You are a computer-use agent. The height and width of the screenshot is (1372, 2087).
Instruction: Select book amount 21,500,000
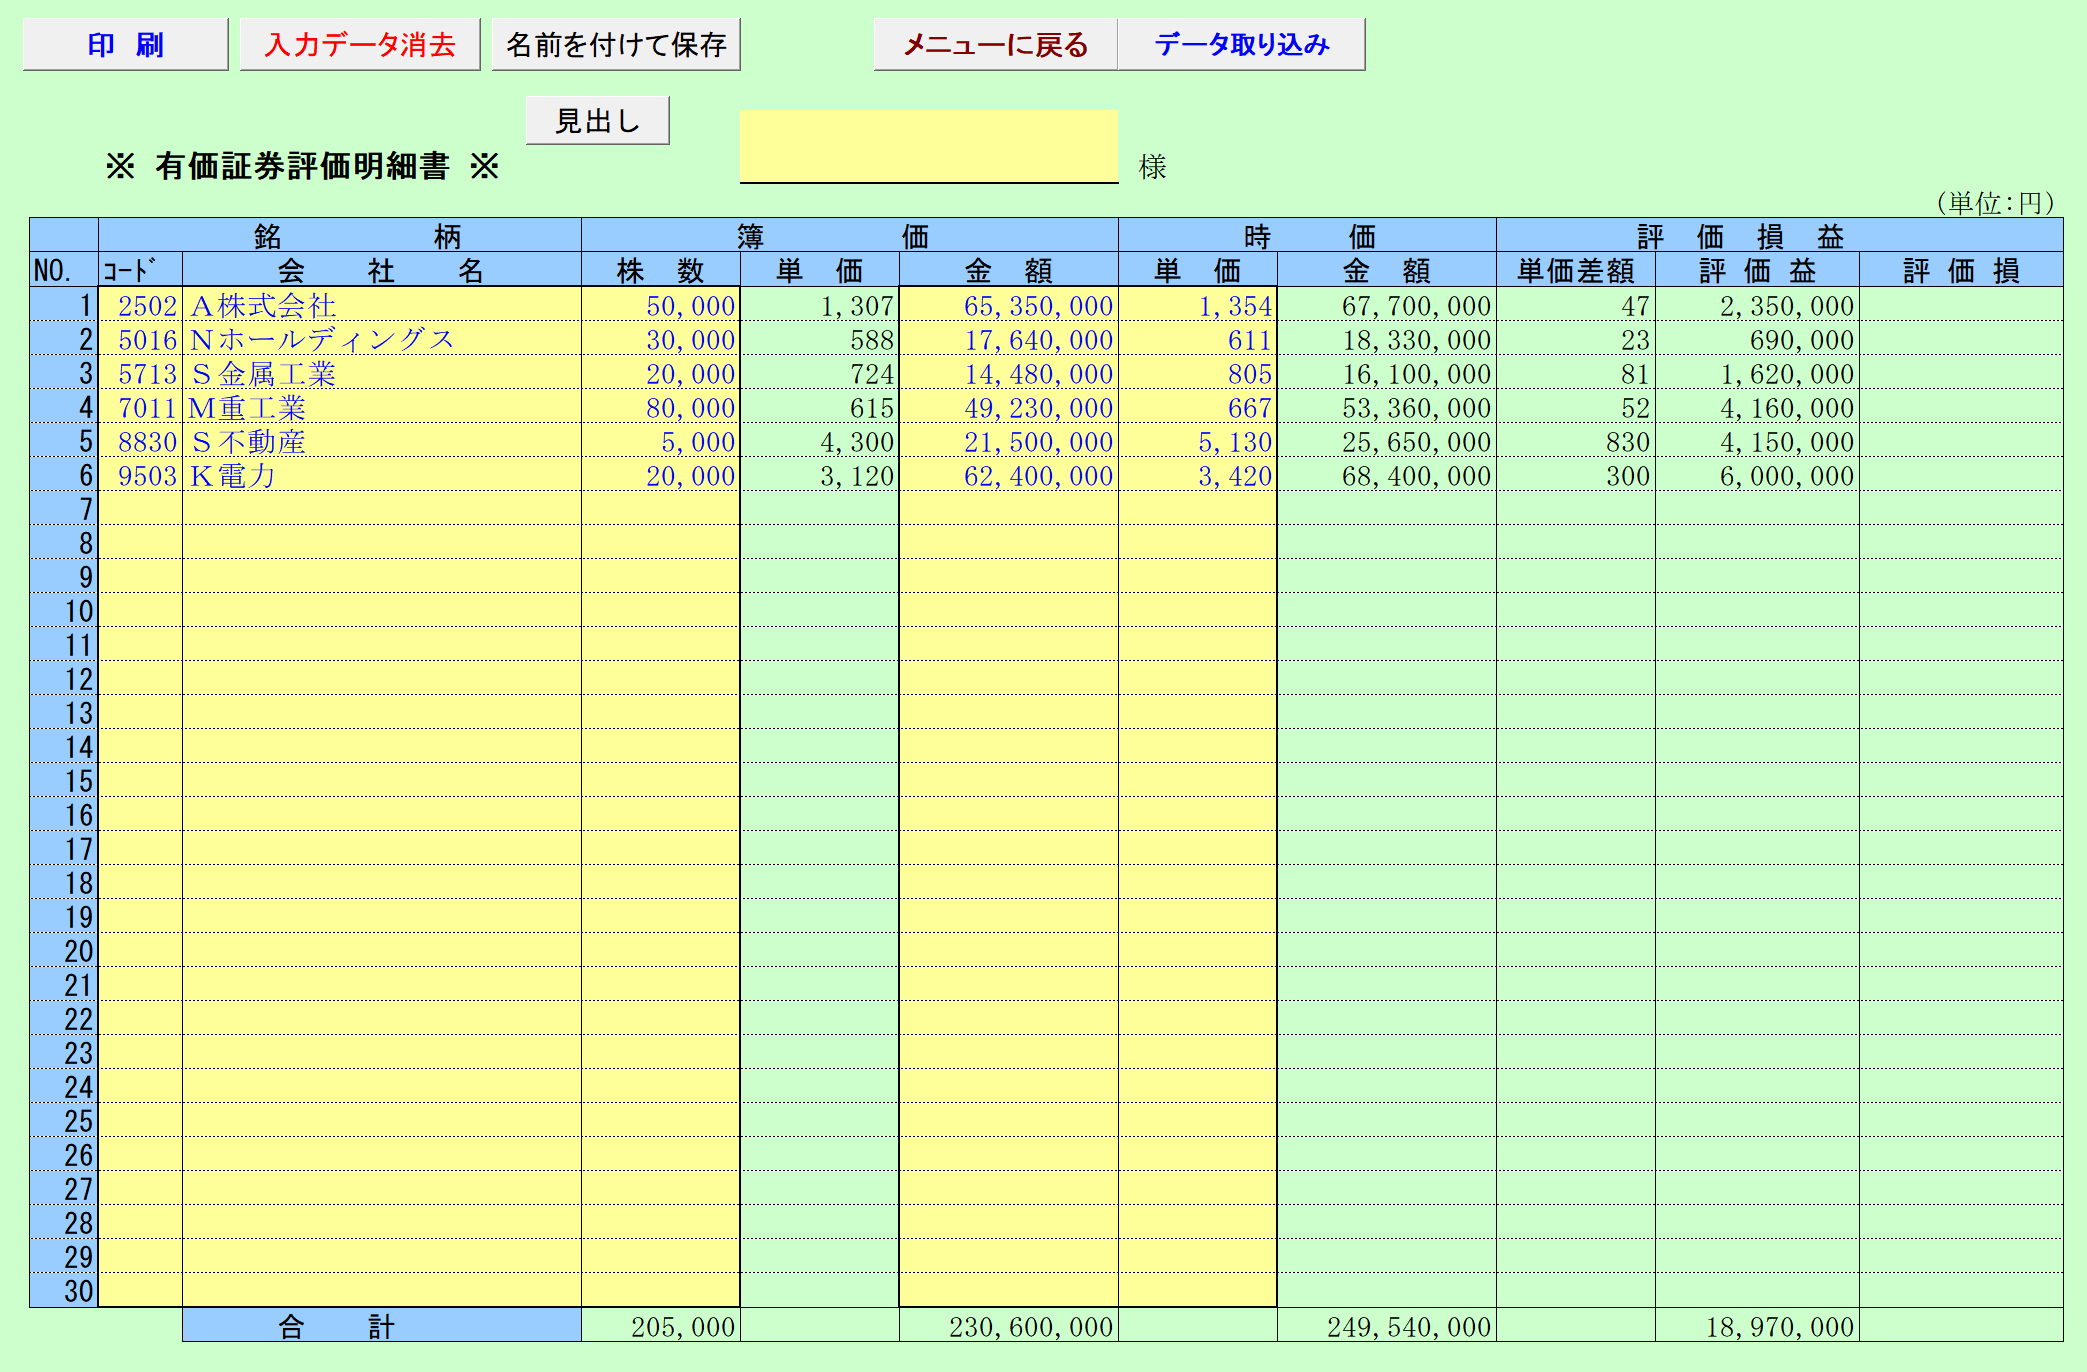pos(1008,441)
